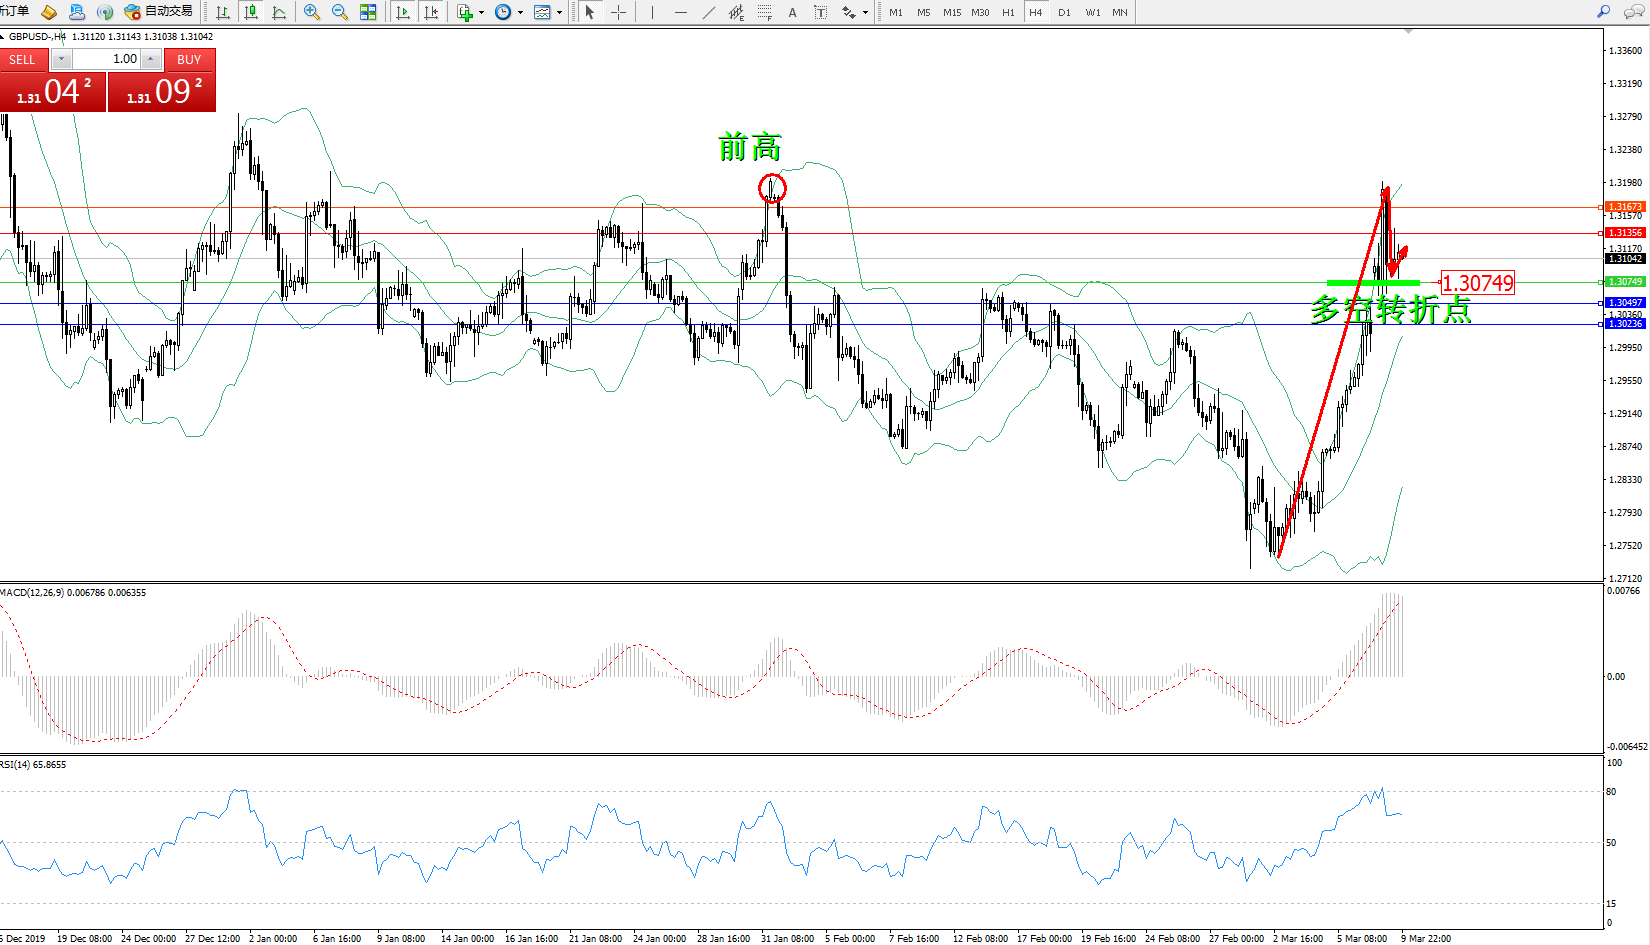
Task: Switch to the M15 timeframe
Action: pyautogui.click(x=951, y=12)
